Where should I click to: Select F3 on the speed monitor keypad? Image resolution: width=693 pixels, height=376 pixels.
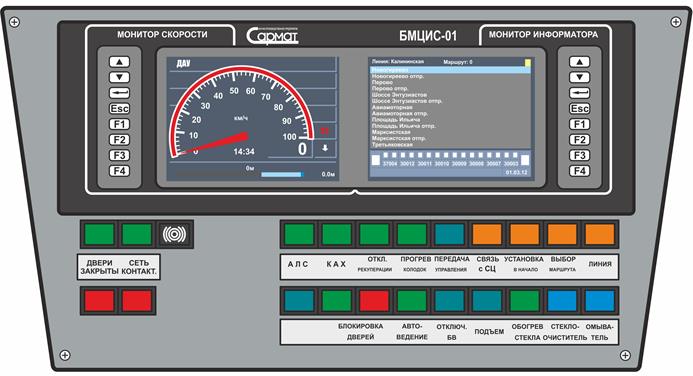coord(119,155)
